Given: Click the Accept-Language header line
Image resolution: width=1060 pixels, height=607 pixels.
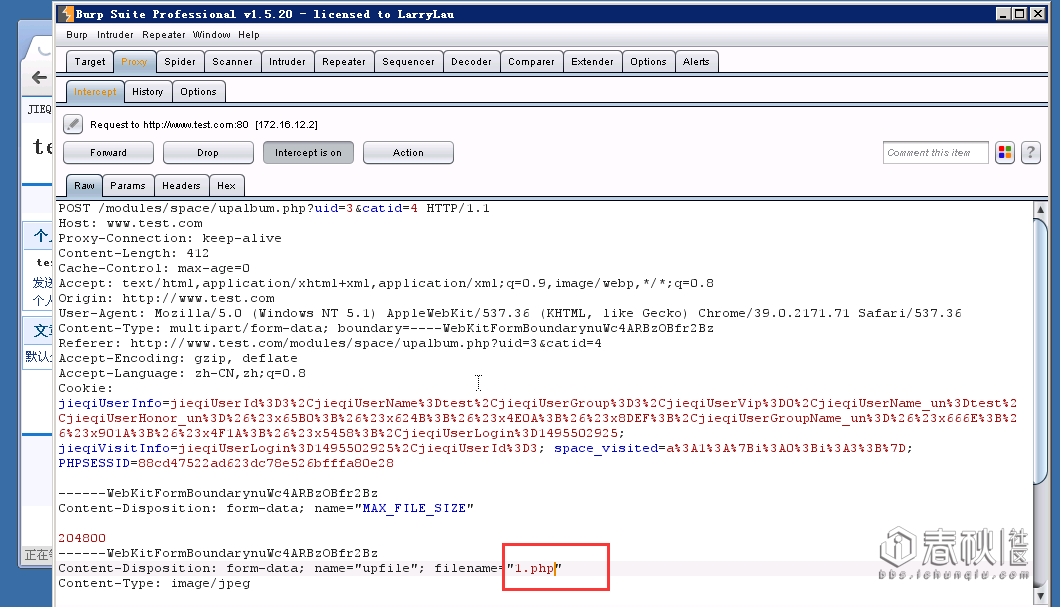Looking at the screenshot, I should coord(182,373).
